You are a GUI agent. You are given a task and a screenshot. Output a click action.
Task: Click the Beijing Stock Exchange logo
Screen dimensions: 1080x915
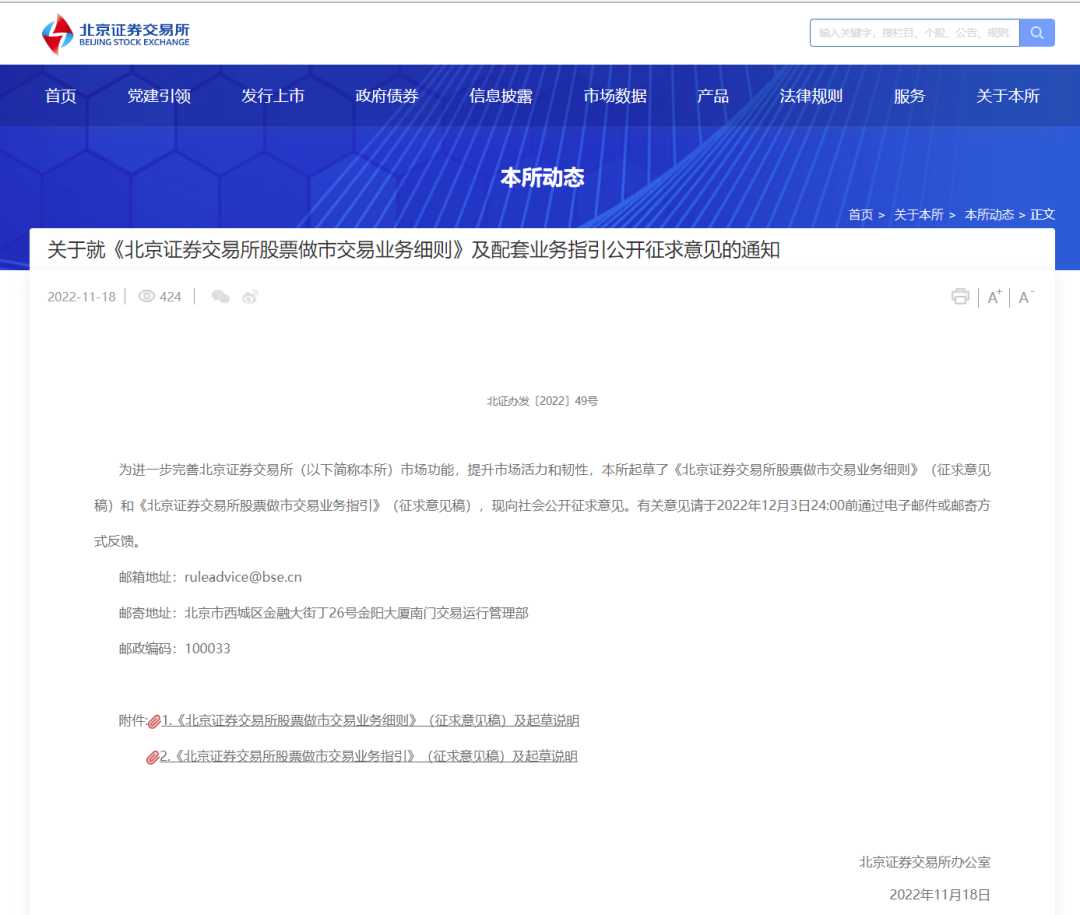point(116,34)
